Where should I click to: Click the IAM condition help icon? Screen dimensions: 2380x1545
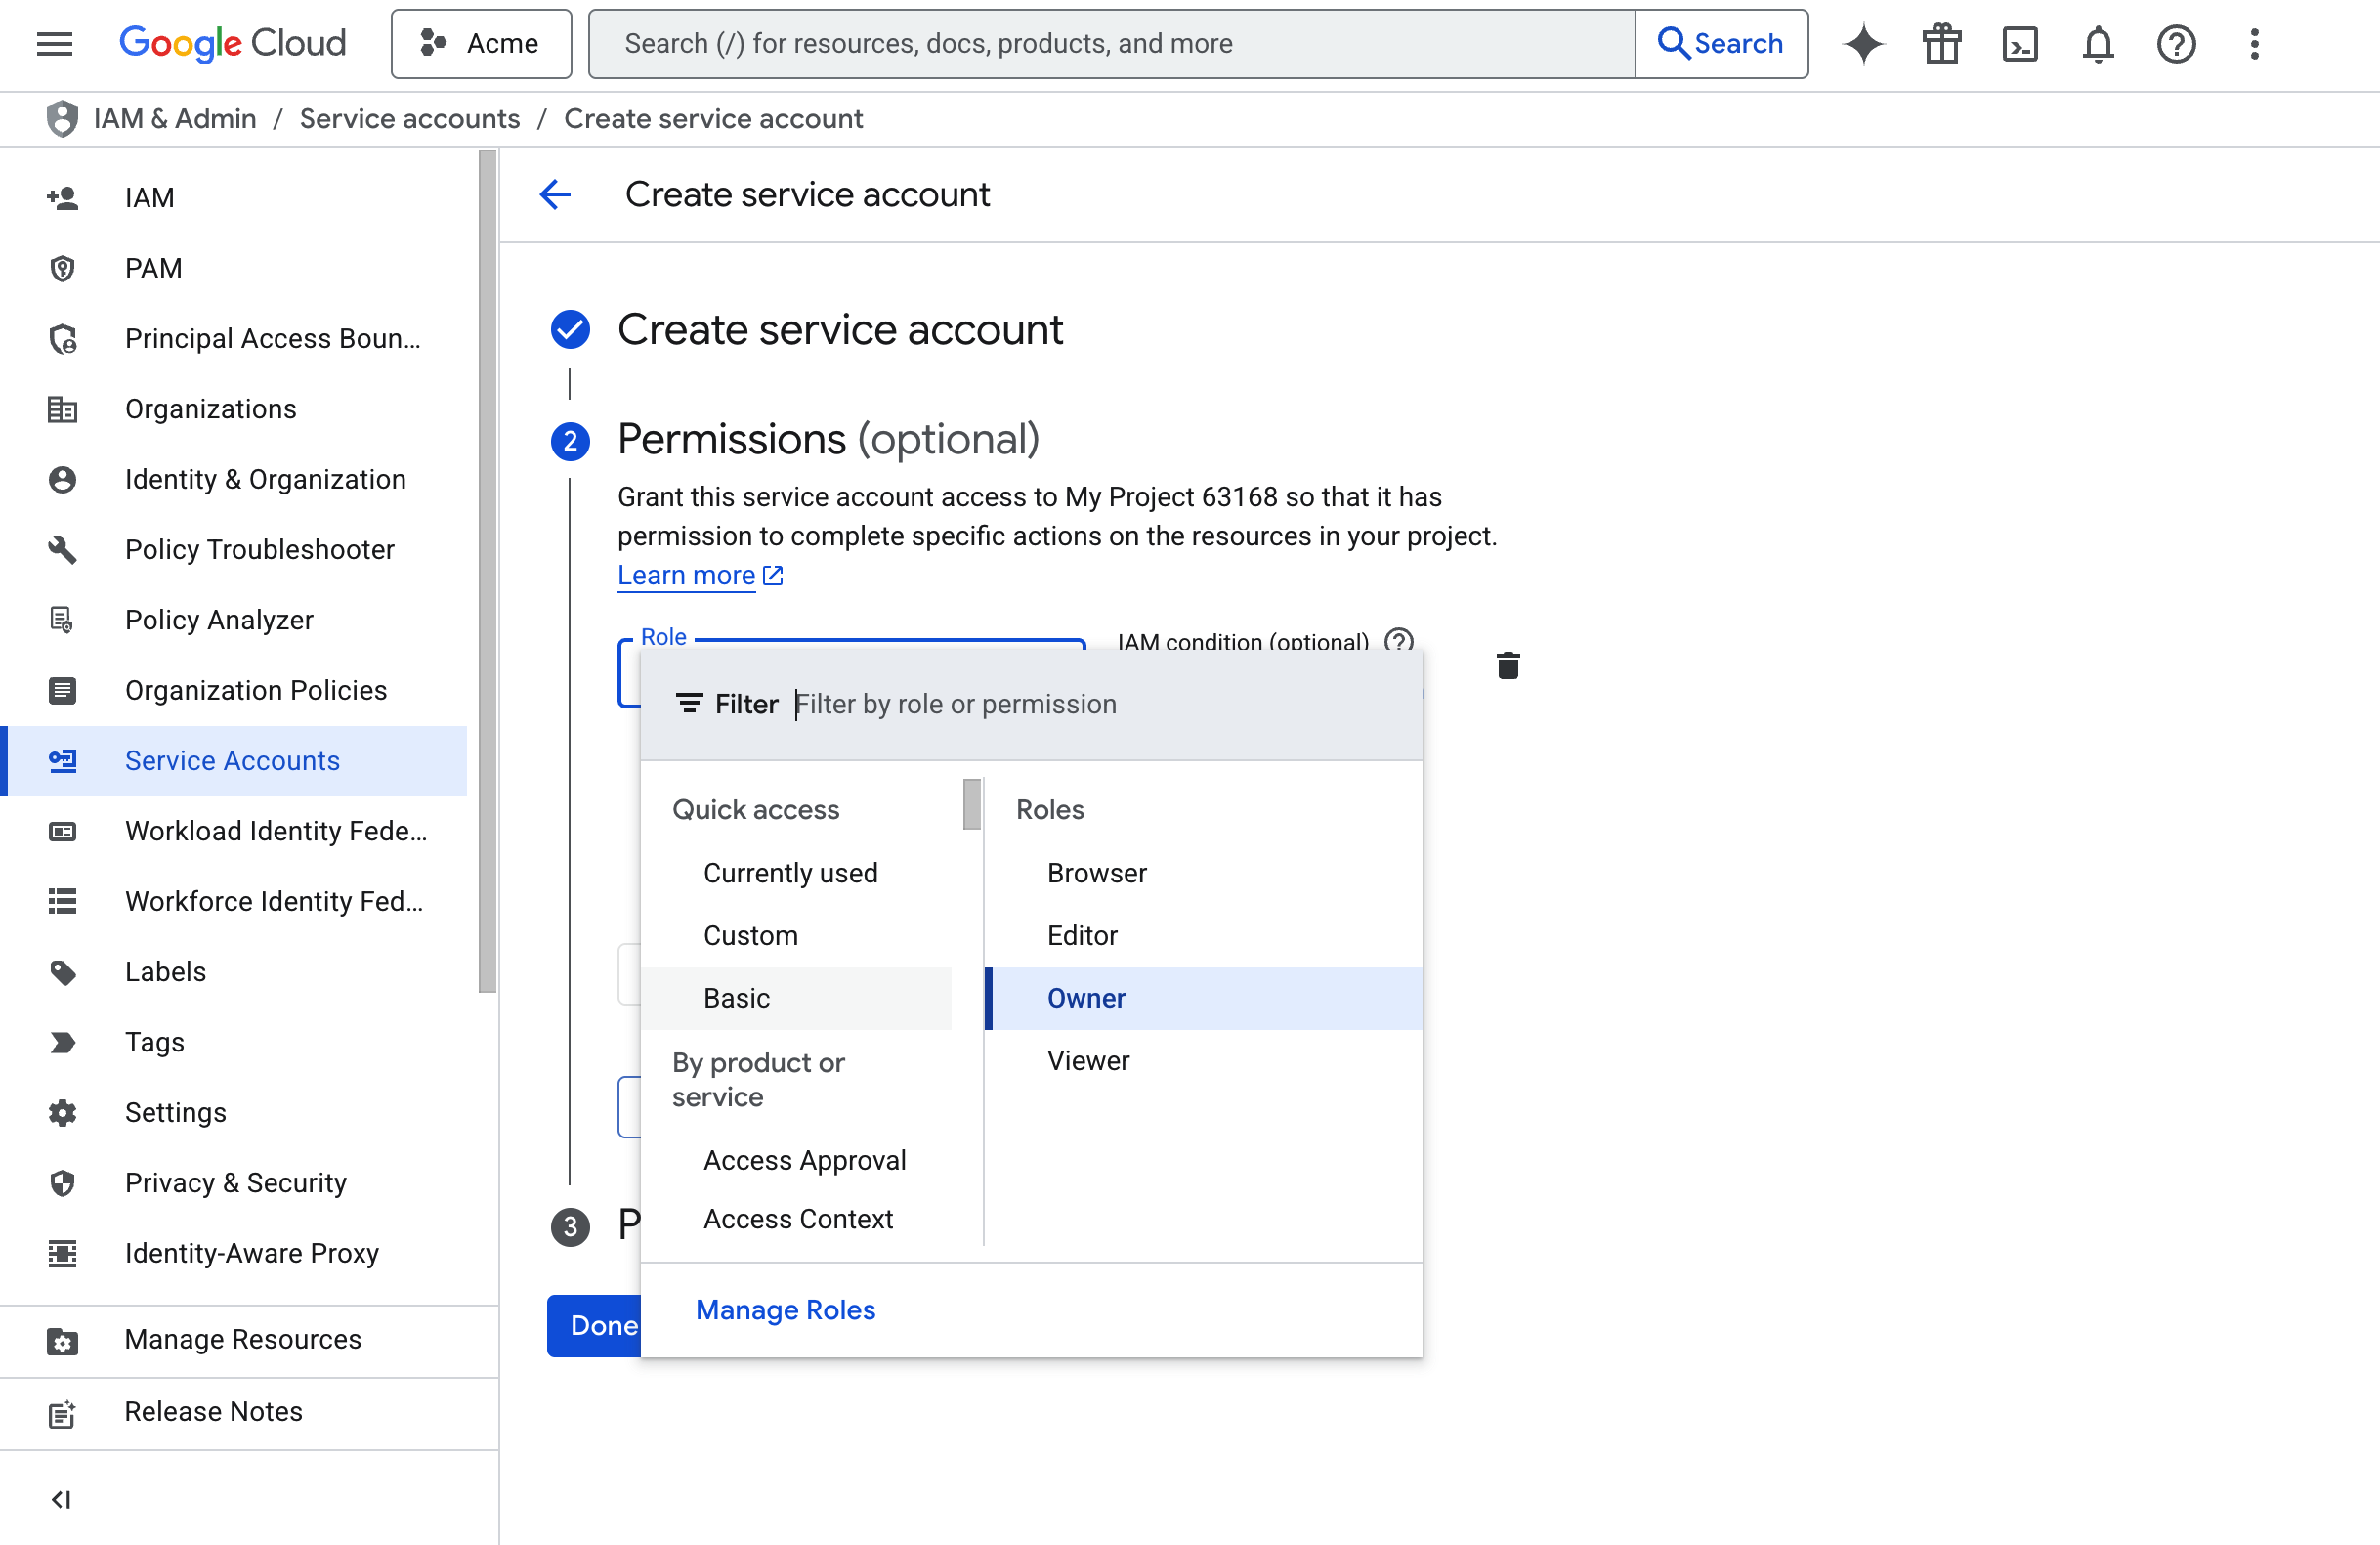pos(1399,640)
